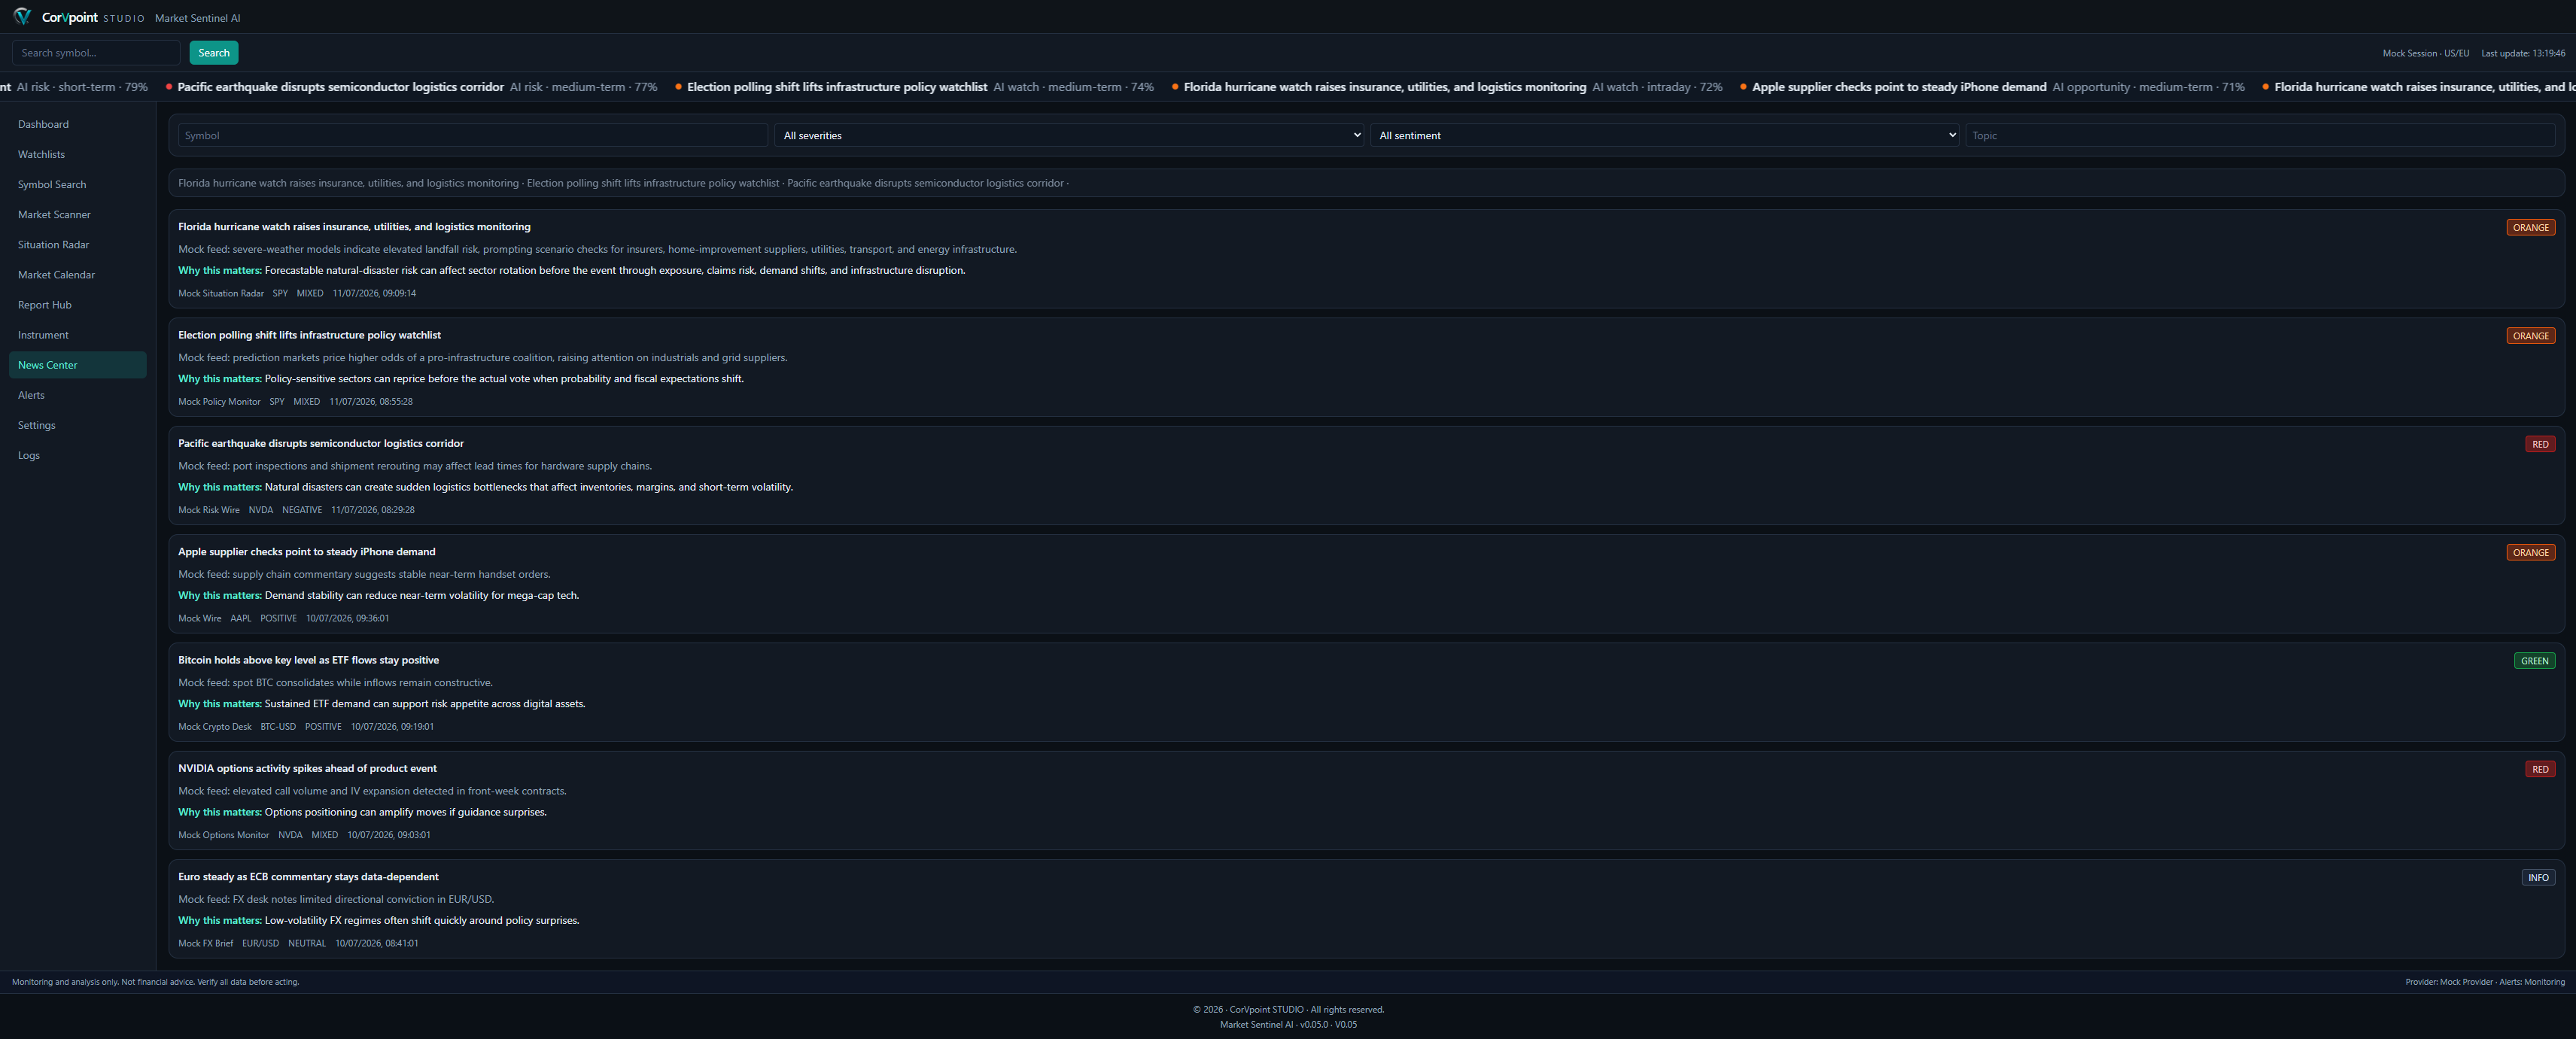Open Instrument page in sidebar
This screenshot has height=1039, width=2576.
(78, 335)
